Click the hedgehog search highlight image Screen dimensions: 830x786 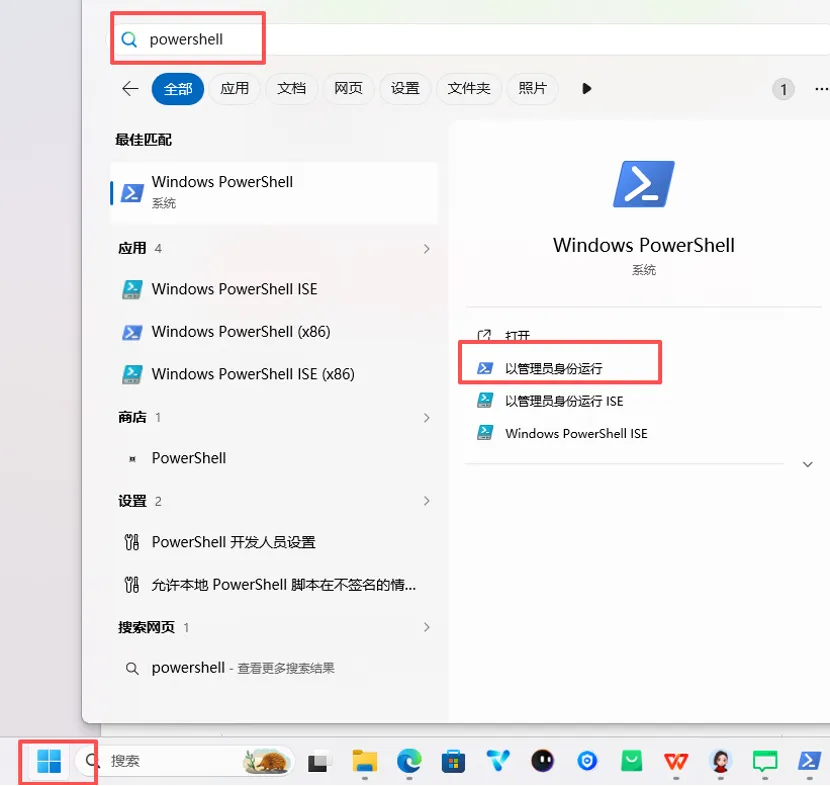pyautogui.click(x=266, y=762)
